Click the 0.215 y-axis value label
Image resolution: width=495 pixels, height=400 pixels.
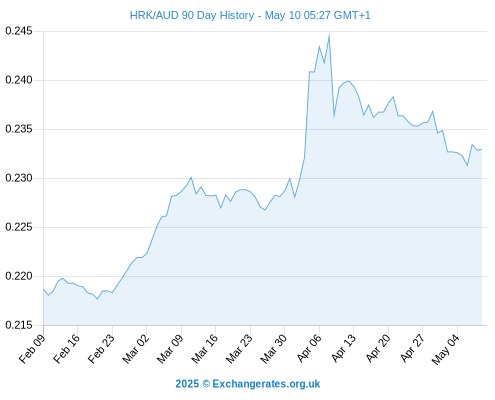coord(19,325)
